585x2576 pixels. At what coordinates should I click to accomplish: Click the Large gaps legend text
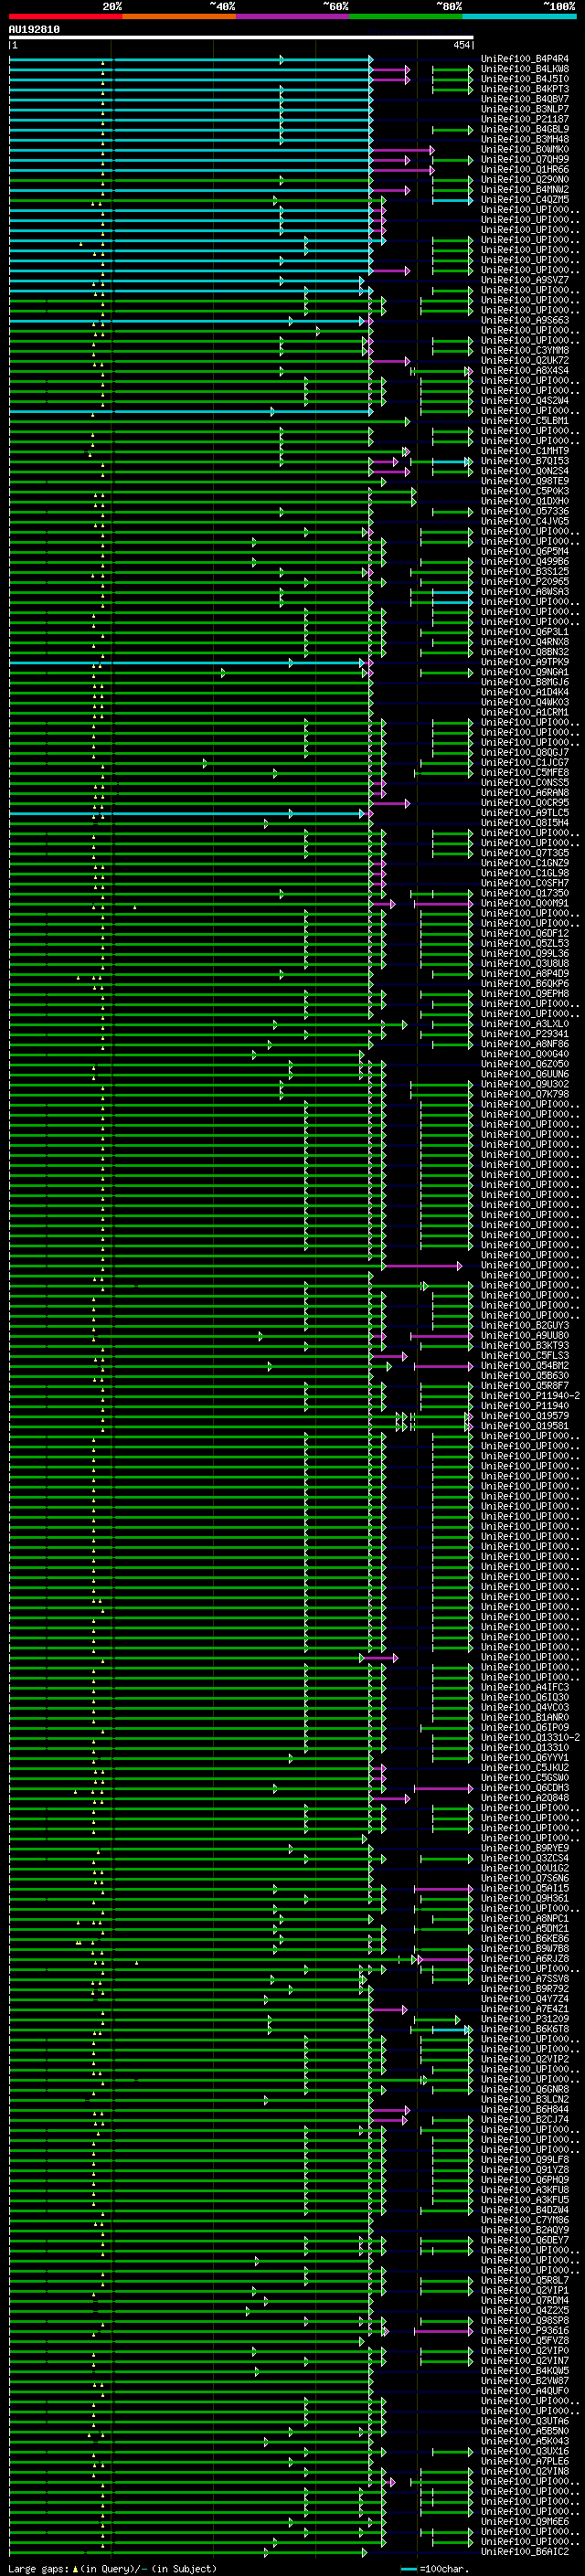112,2569
